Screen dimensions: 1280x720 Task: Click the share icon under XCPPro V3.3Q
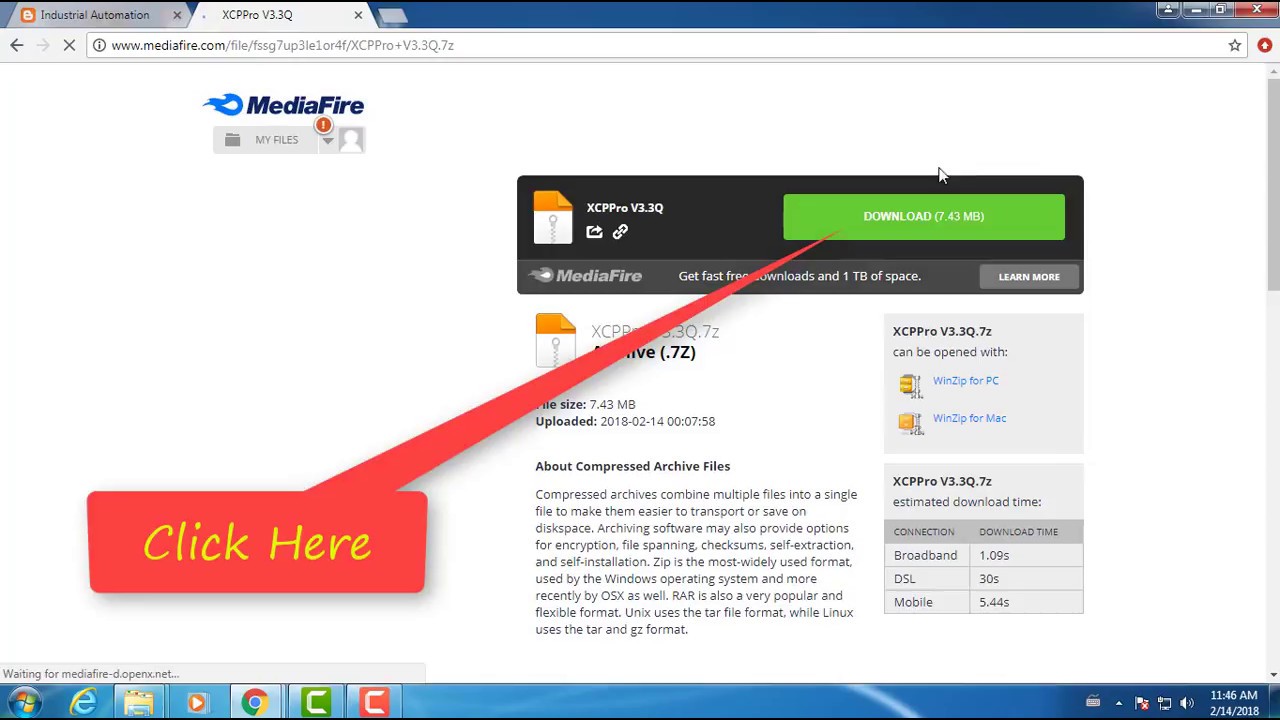click(595, 232)
